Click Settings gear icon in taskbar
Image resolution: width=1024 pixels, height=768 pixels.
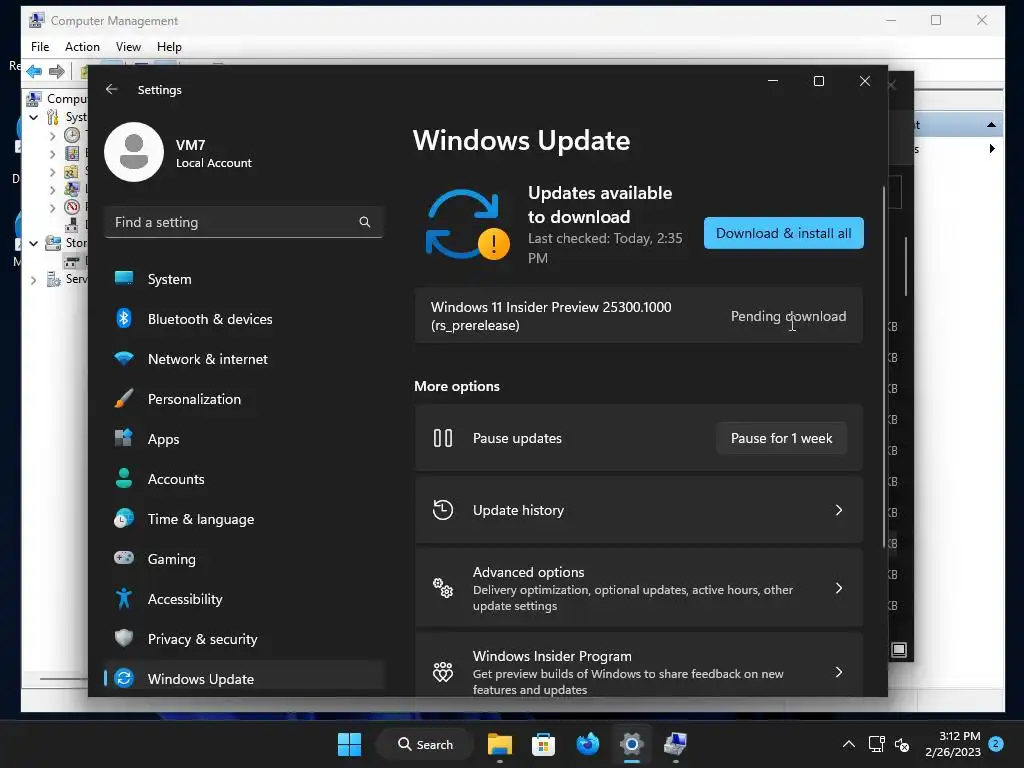[x=632, y=744]
